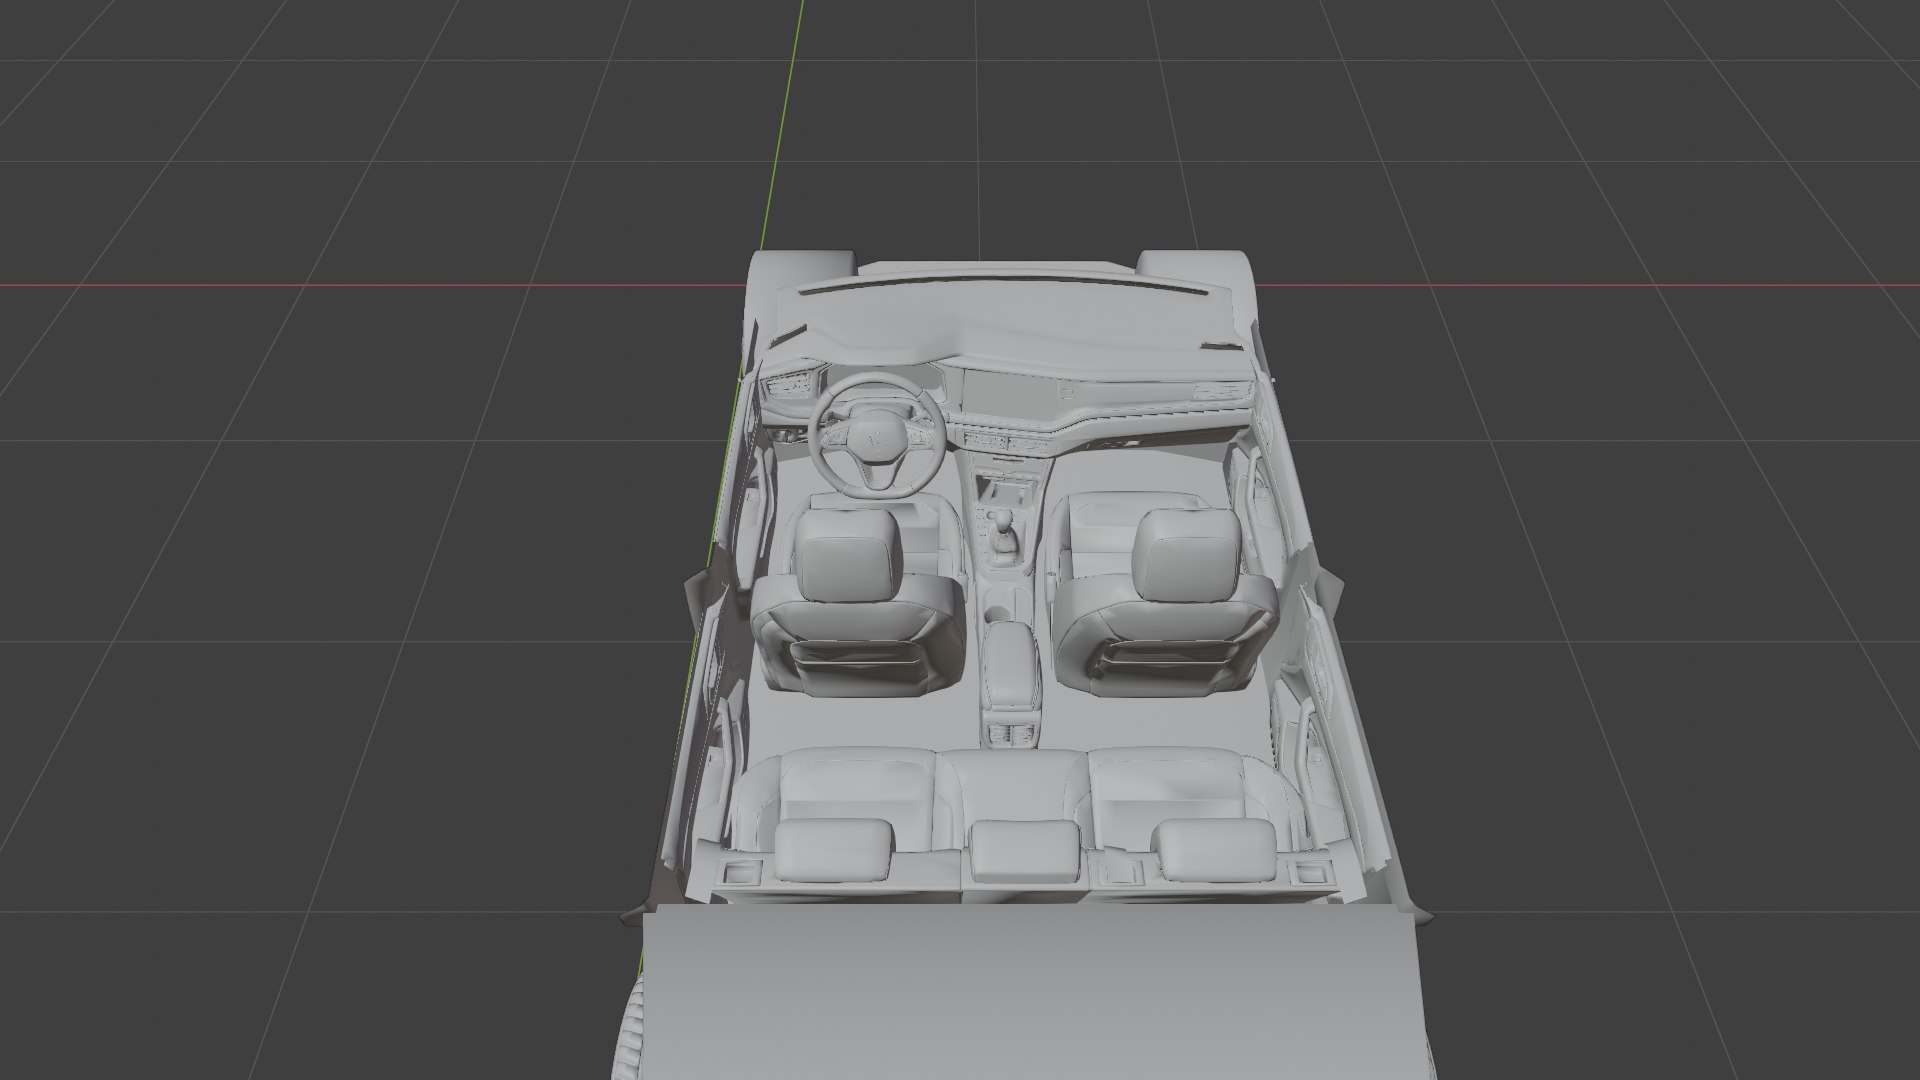
Task: Select the rear headrest behind the driver
Action: 832,850
